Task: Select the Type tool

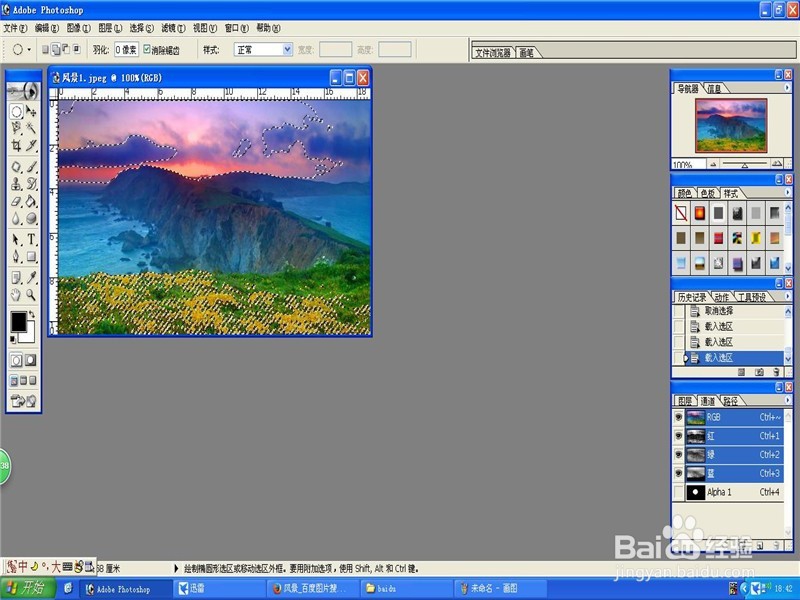Action: point(31,239)
